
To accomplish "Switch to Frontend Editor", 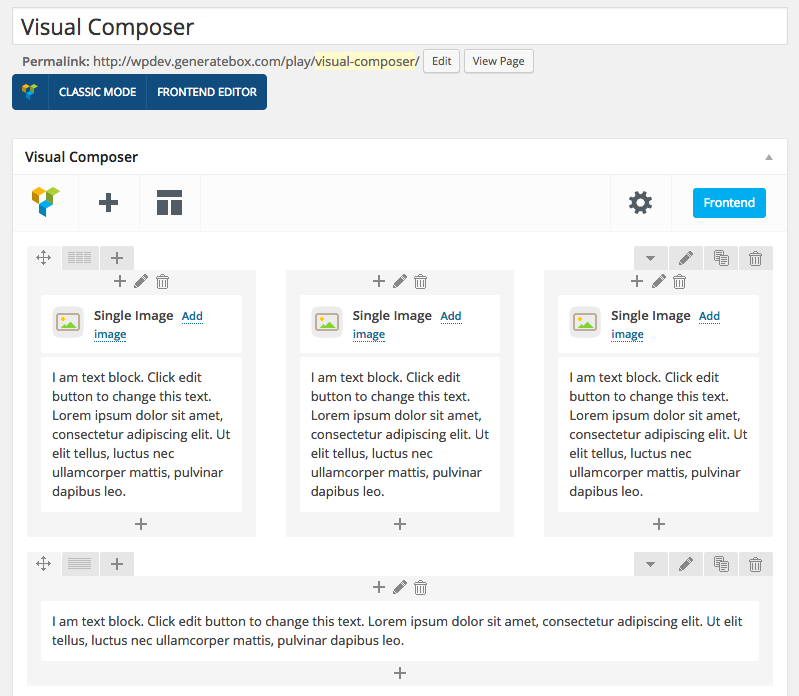I will 207,92.
